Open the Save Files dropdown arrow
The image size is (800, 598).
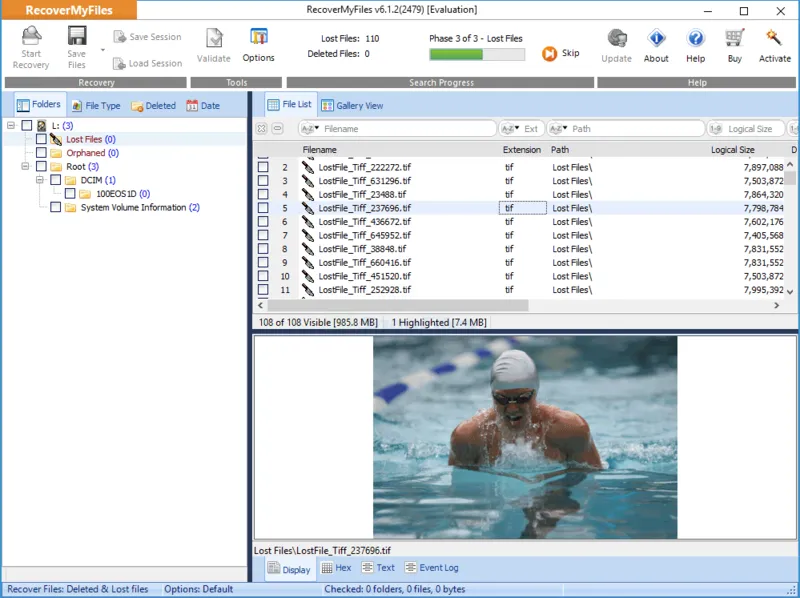tap(103, 50)
